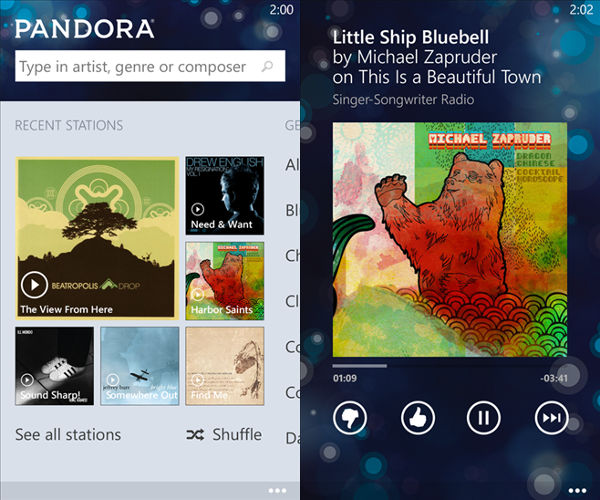The height and width of the screenshot is (500, 600).
Task: Play the Need & Want station
Action: 197,209
